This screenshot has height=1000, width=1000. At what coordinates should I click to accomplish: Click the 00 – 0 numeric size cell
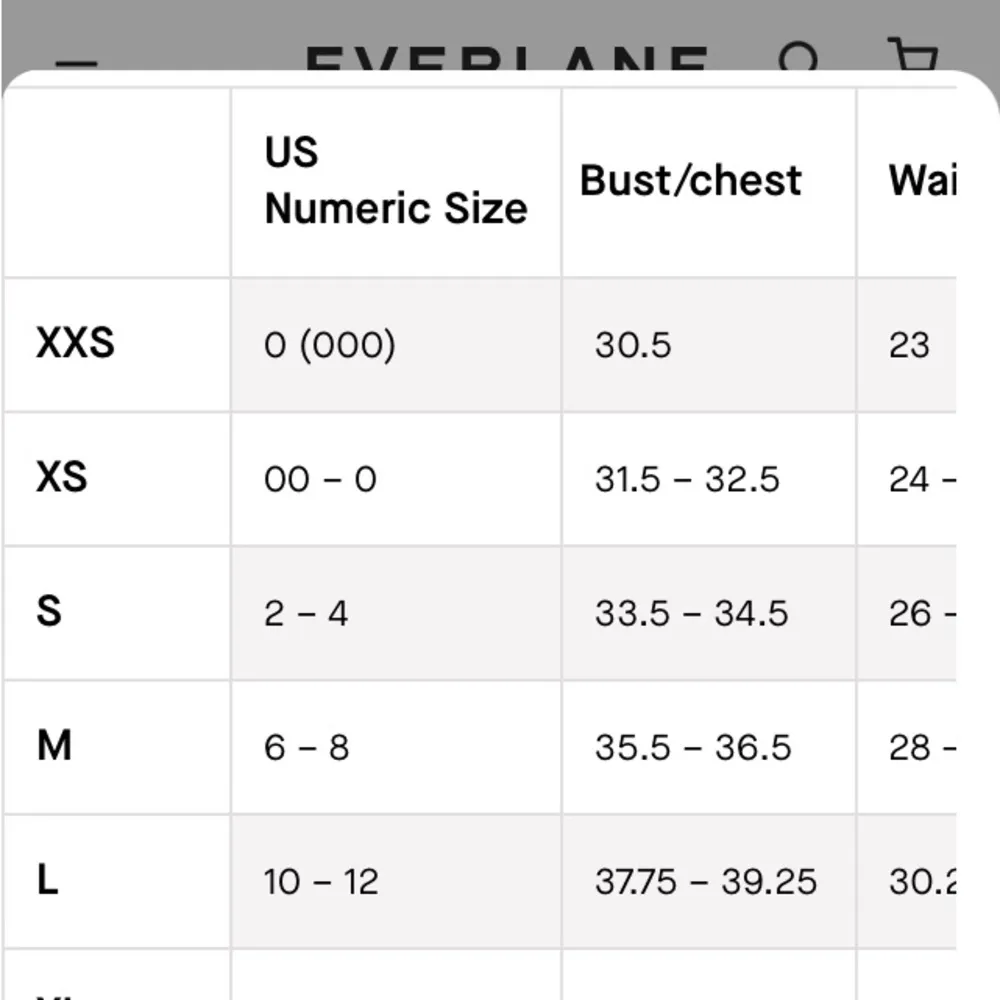coord(320,479)
